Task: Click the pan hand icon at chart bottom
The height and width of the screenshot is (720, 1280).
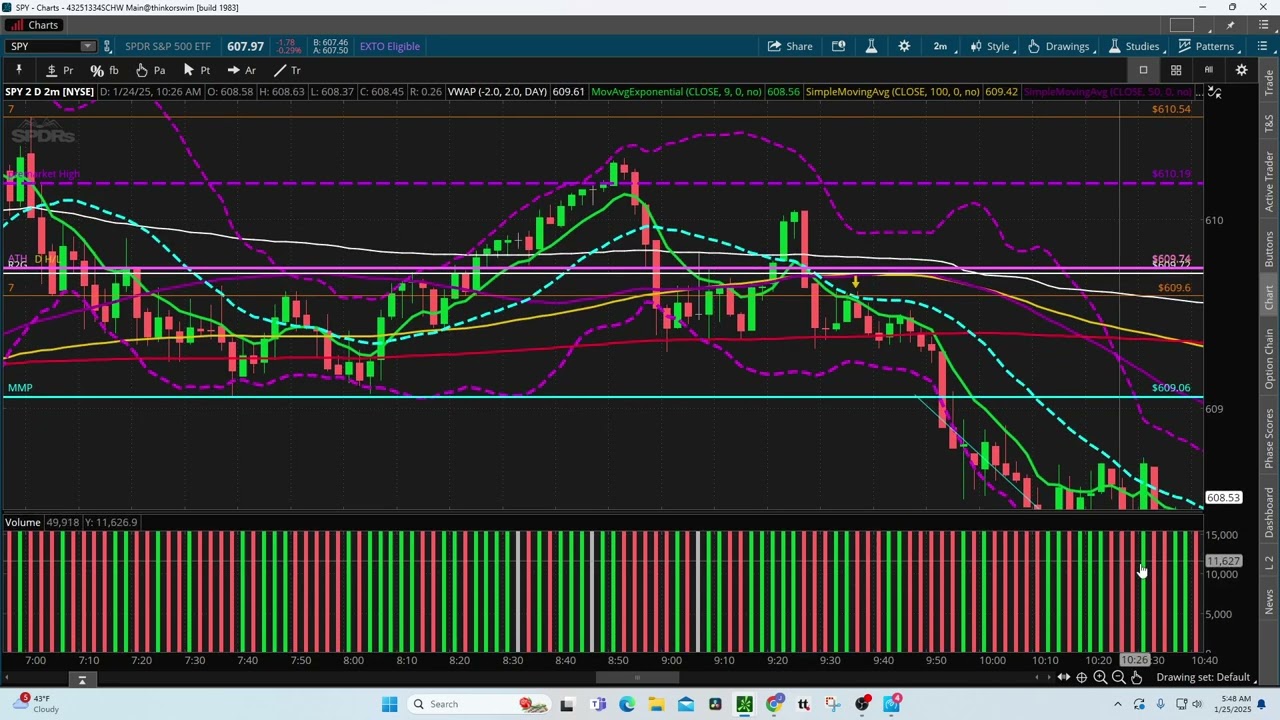Action: (x=1137, y=677)
